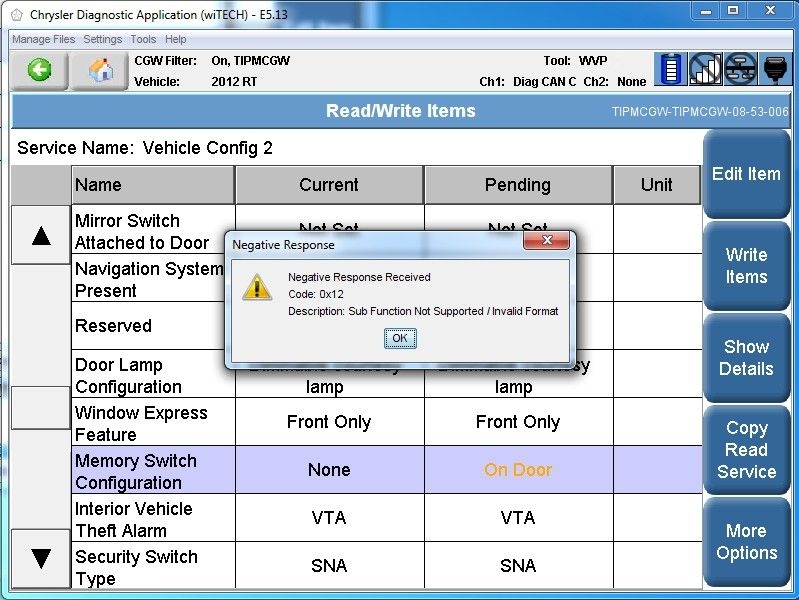Click the Chrysler app icon in title bar

[x=17, y=15]
